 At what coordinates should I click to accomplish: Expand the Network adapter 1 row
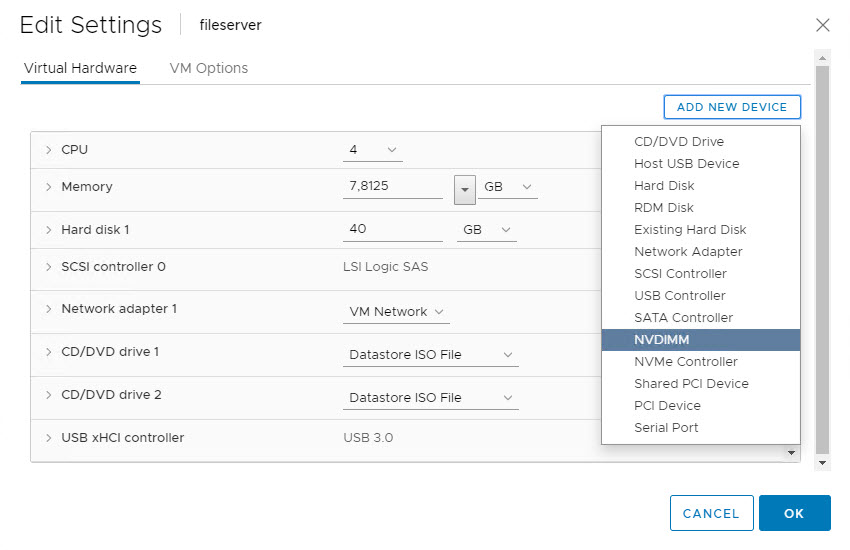48,309
